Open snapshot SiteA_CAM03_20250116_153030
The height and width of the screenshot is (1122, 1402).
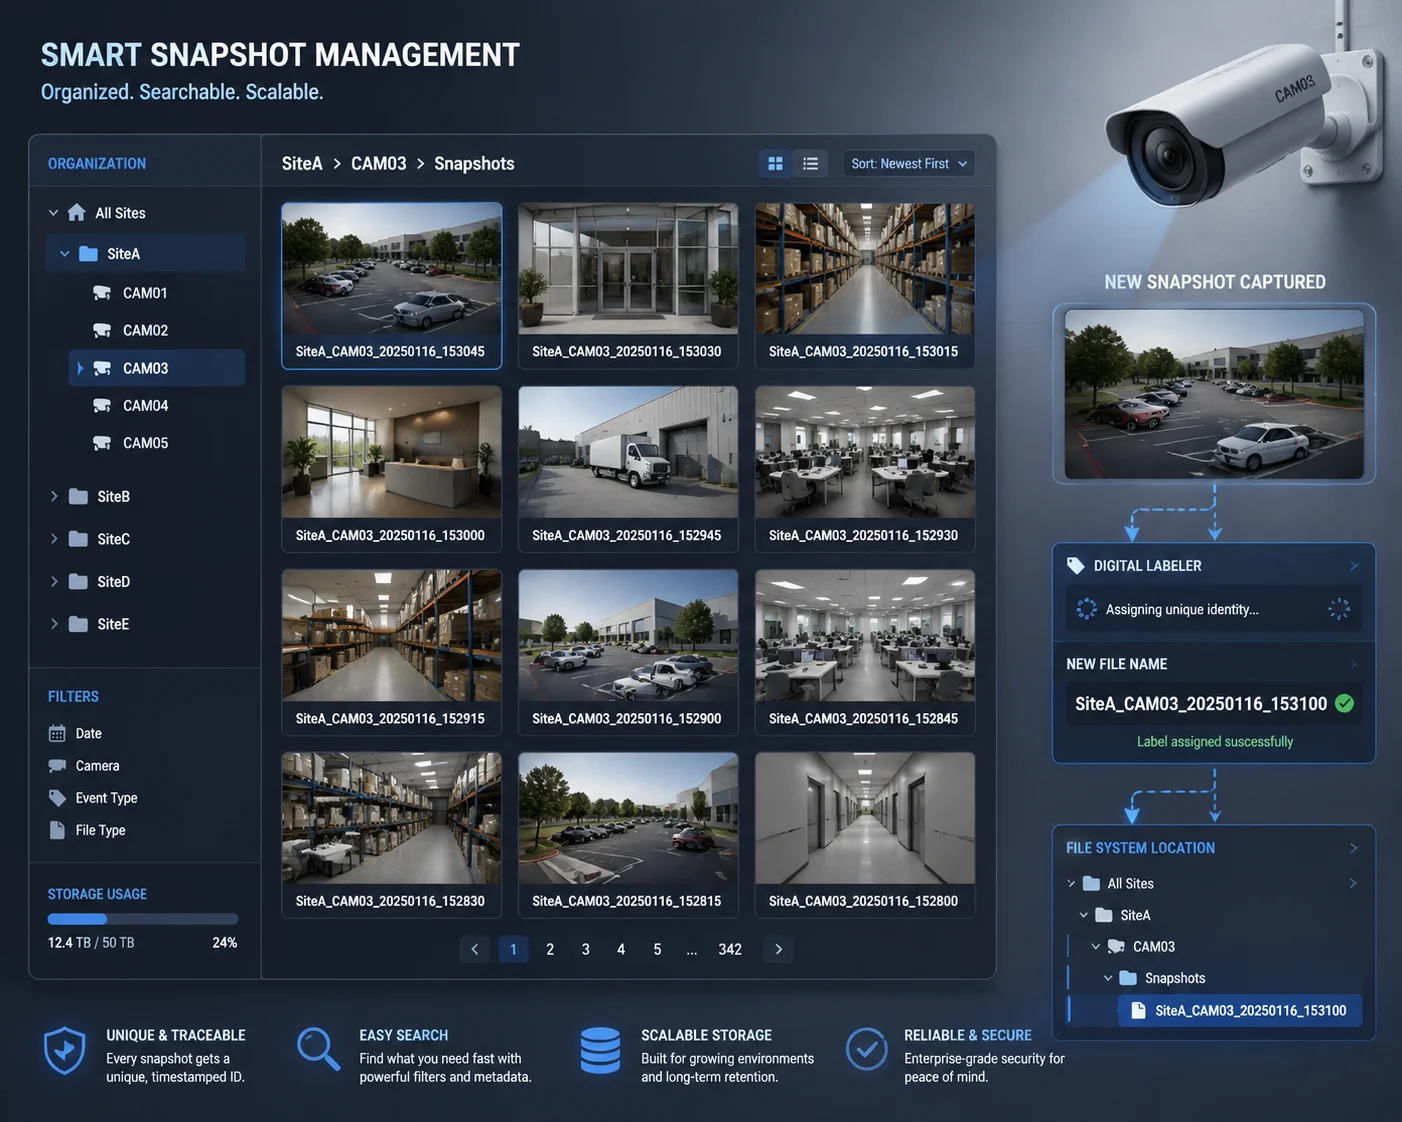[628, 285]
